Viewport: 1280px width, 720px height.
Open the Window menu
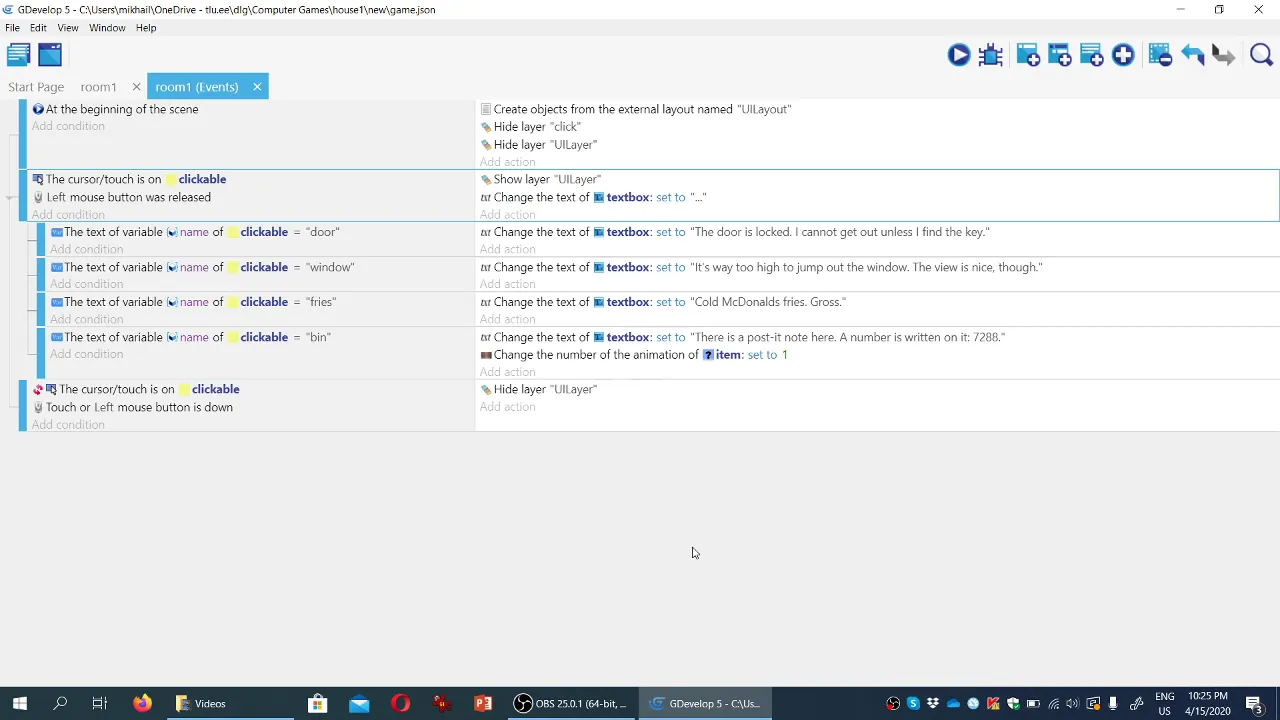(107, 28)
